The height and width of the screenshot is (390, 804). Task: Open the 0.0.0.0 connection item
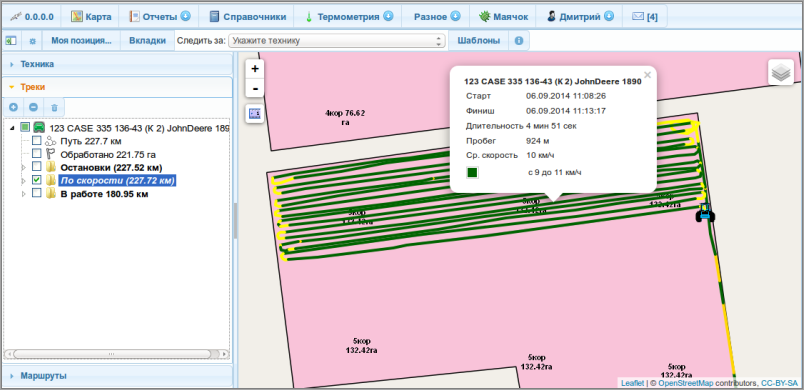[32, 16]
